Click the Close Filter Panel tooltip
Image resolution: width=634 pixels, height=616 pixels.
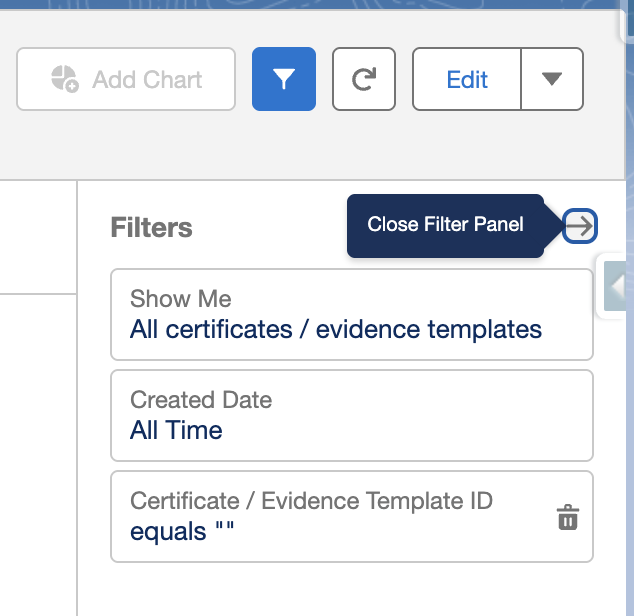(x=445, y=226)
